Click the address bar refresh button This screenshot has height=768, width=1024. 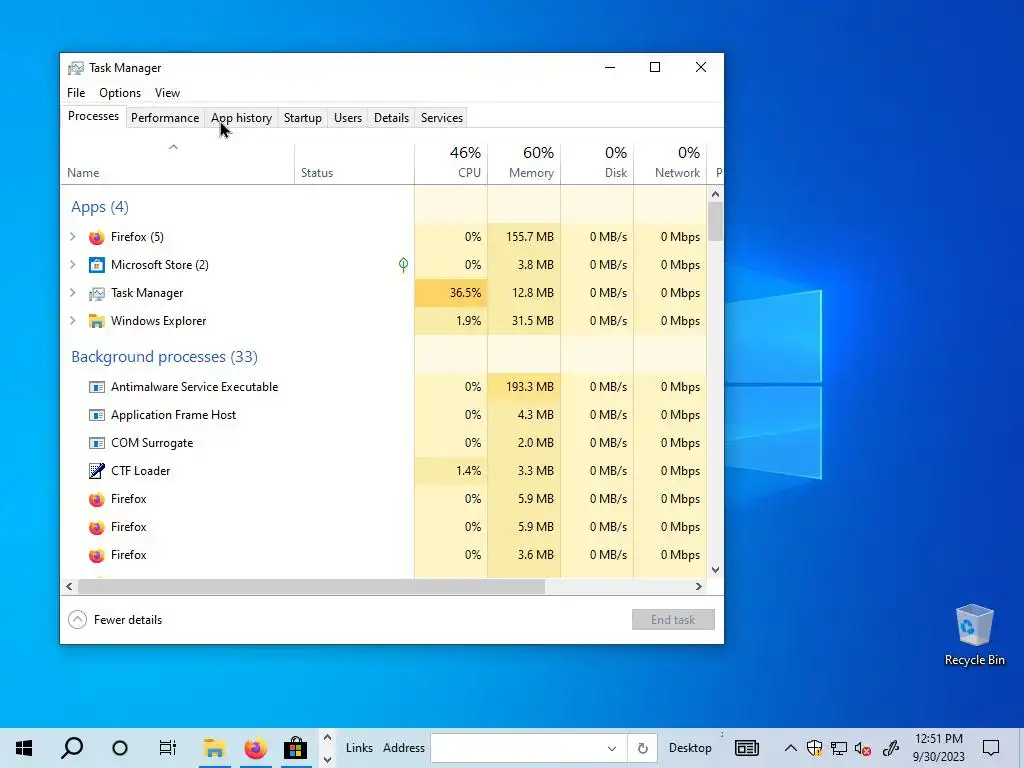pos(643,748)
